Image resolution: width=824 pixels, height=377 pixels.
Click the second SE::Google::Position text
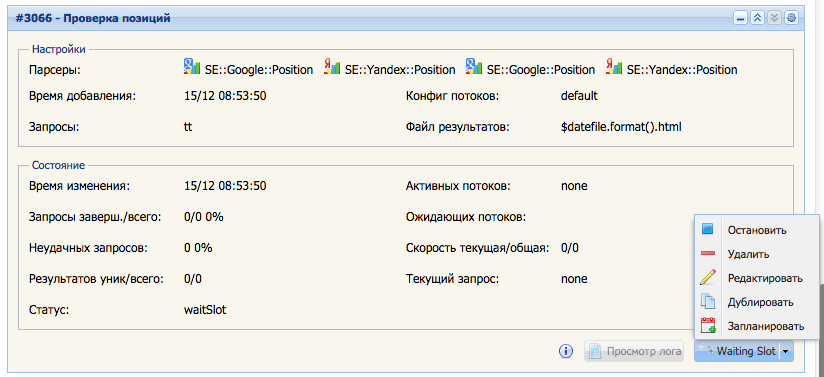pos(541,69)
